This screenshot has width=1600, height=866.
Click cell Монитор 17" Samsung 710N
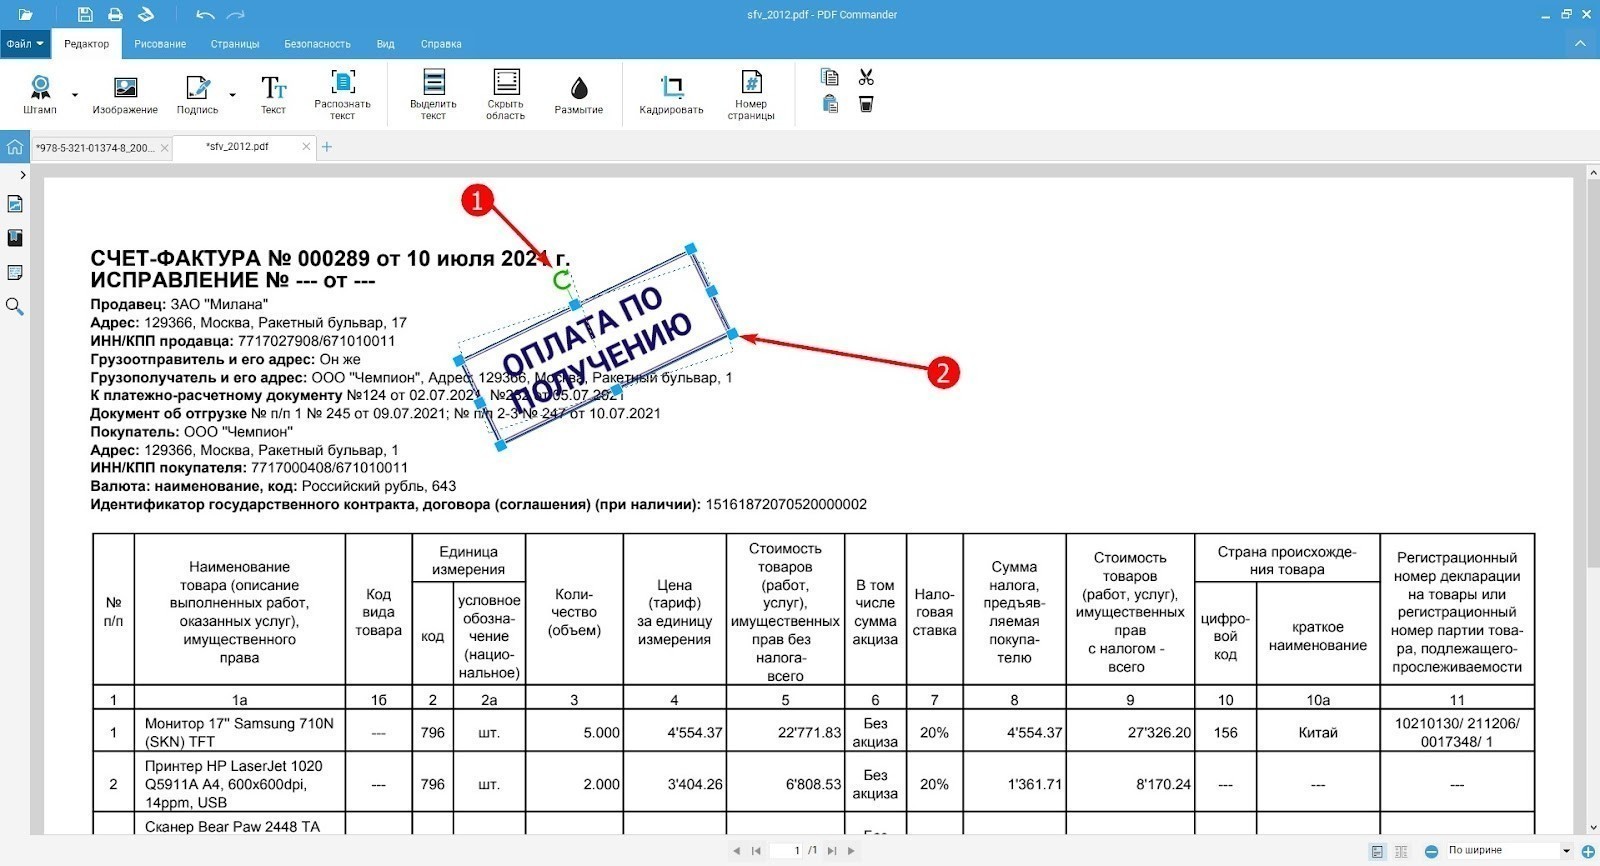pos(239,732)
